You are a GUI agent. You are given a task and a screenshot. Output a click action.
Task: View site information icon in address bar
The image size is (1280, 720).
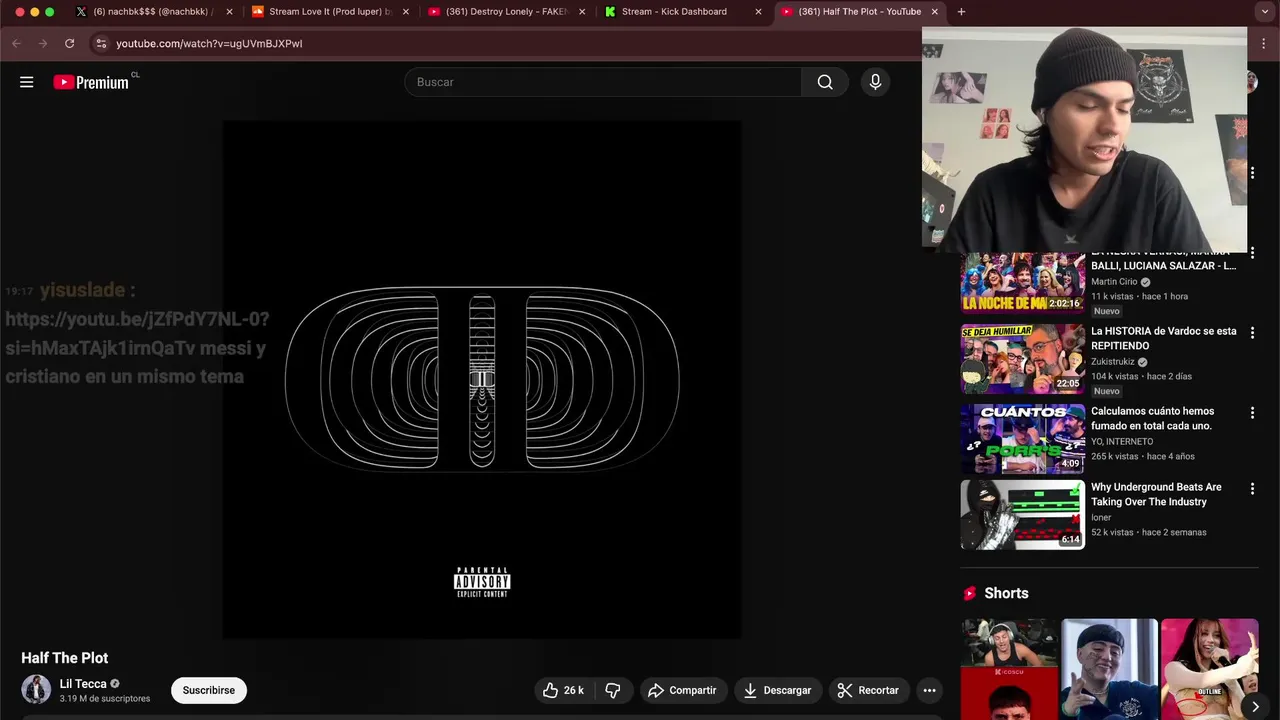(x=100, y=43)
